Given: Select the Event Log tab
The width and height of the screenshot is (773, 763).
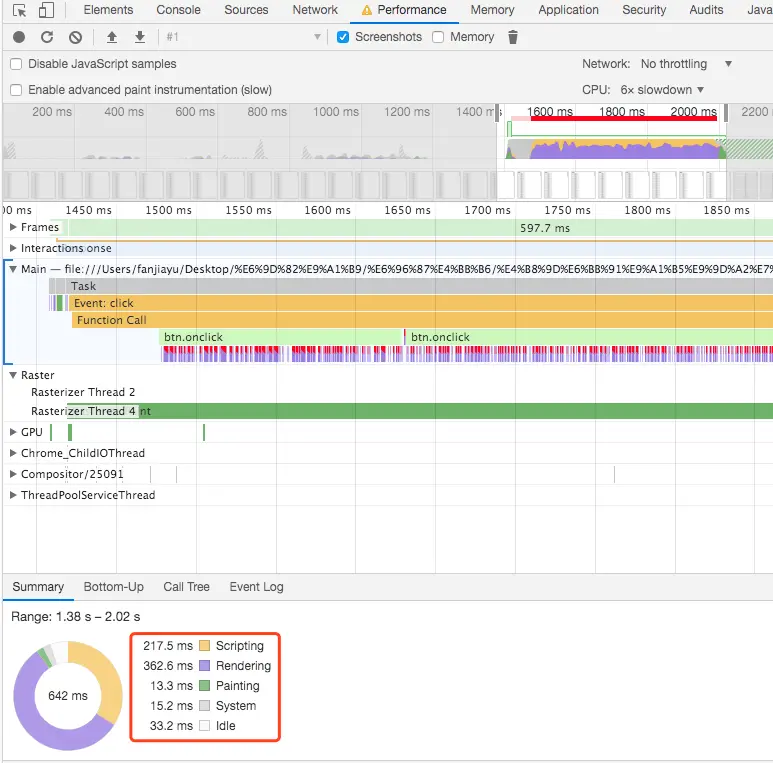Looking at the screenshot, I should [x=256, y=587].
